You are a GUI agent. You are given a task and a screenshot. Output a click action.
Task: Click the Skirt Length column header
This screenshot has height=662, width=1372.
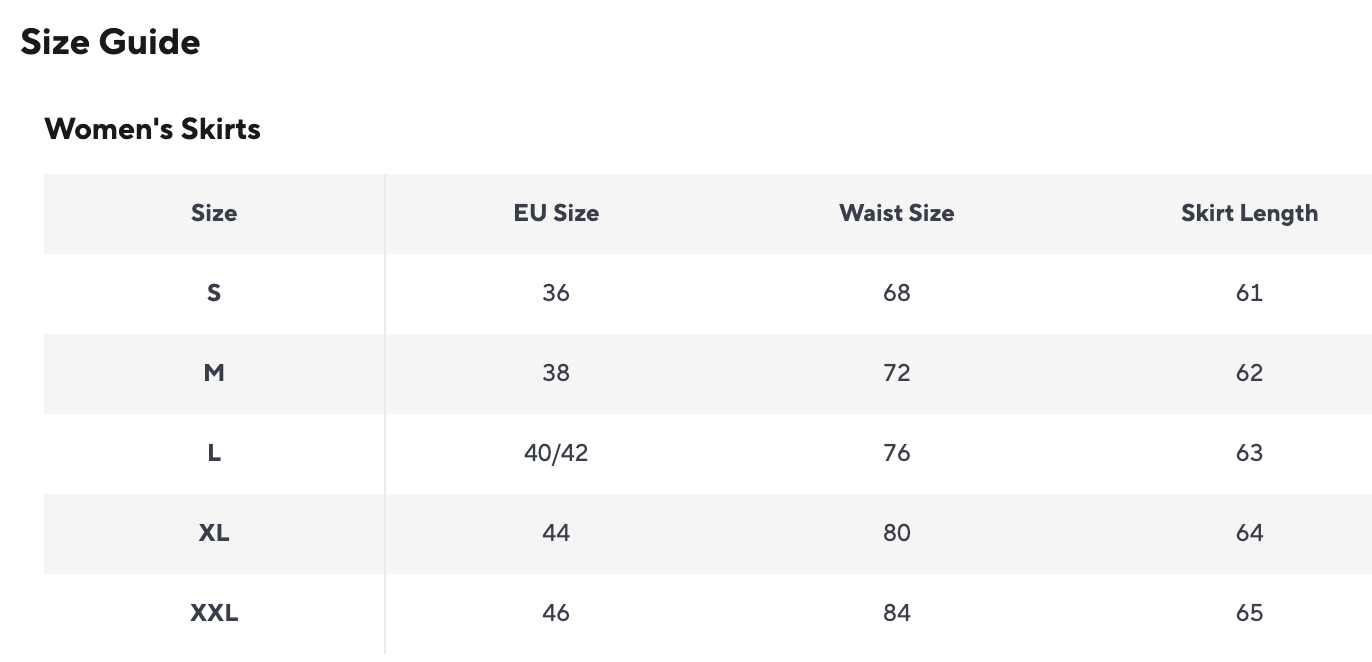1249,213
